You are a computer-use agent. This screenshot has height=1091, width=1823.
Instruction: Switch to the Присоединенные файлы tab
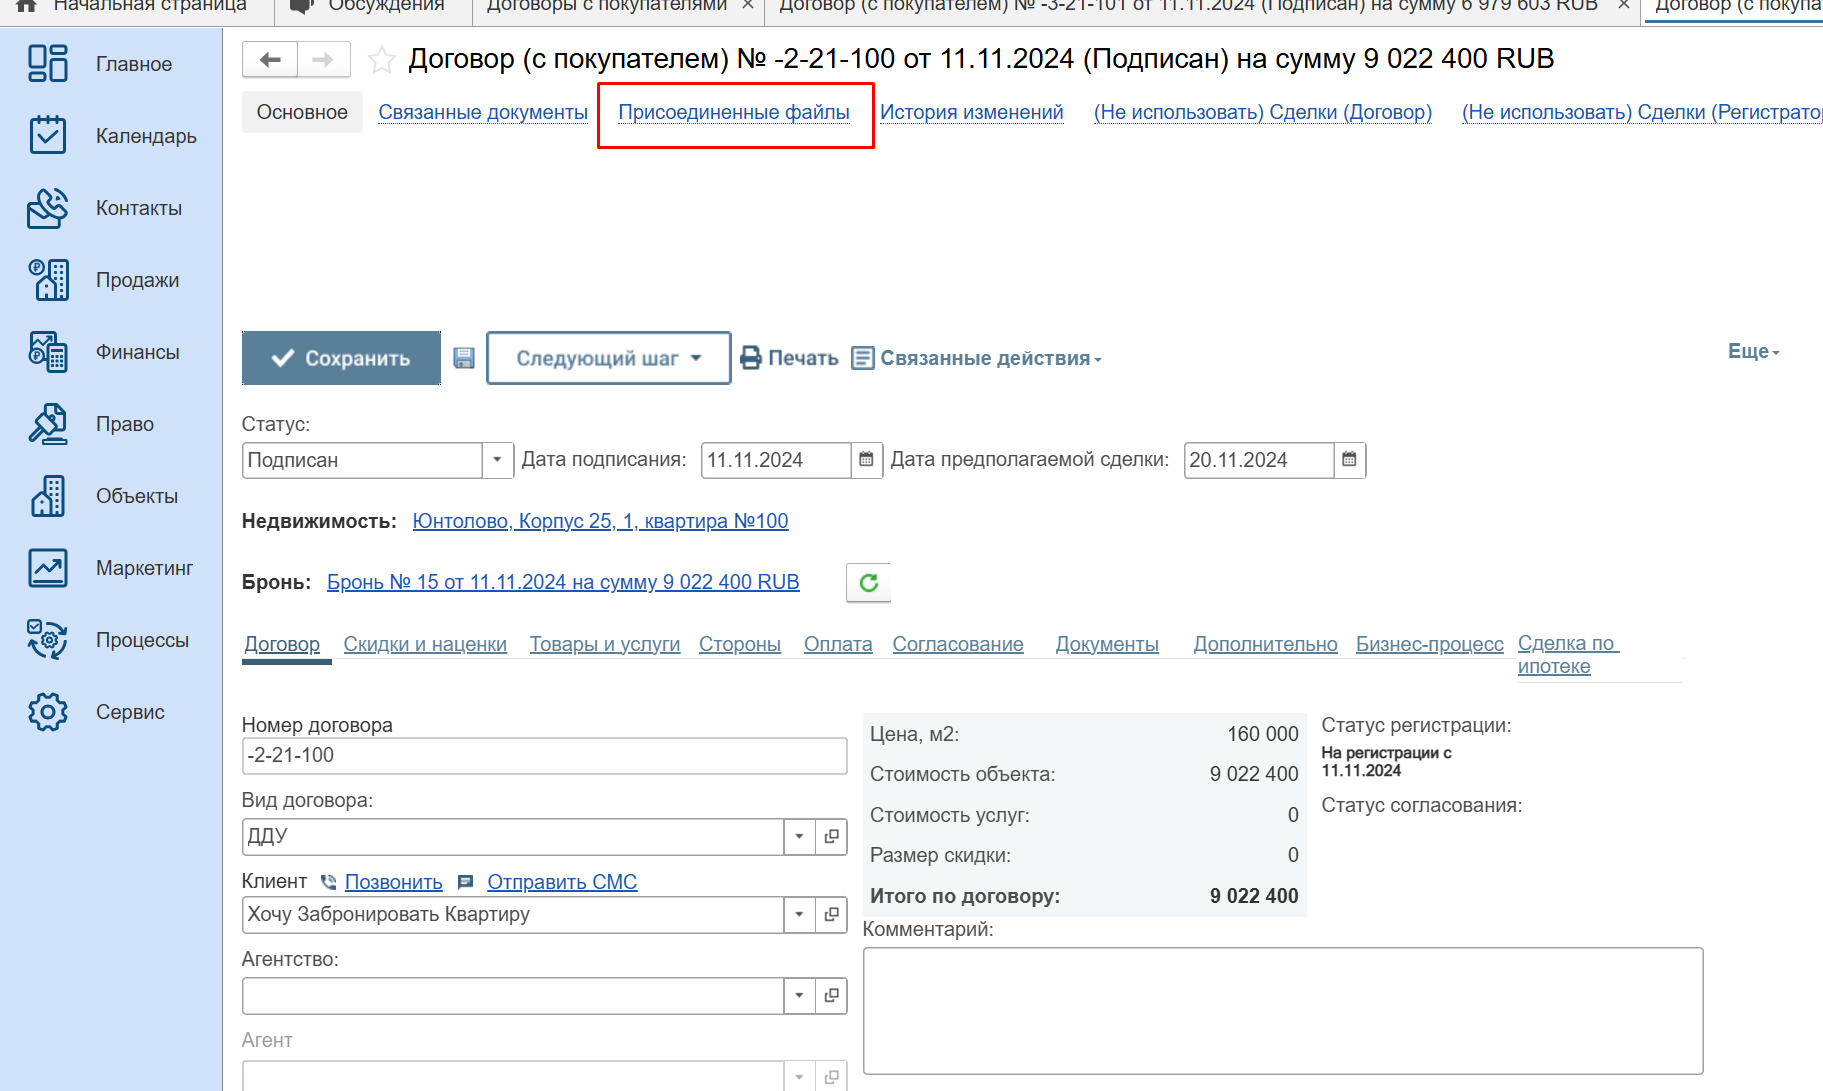tap(733, 113)
